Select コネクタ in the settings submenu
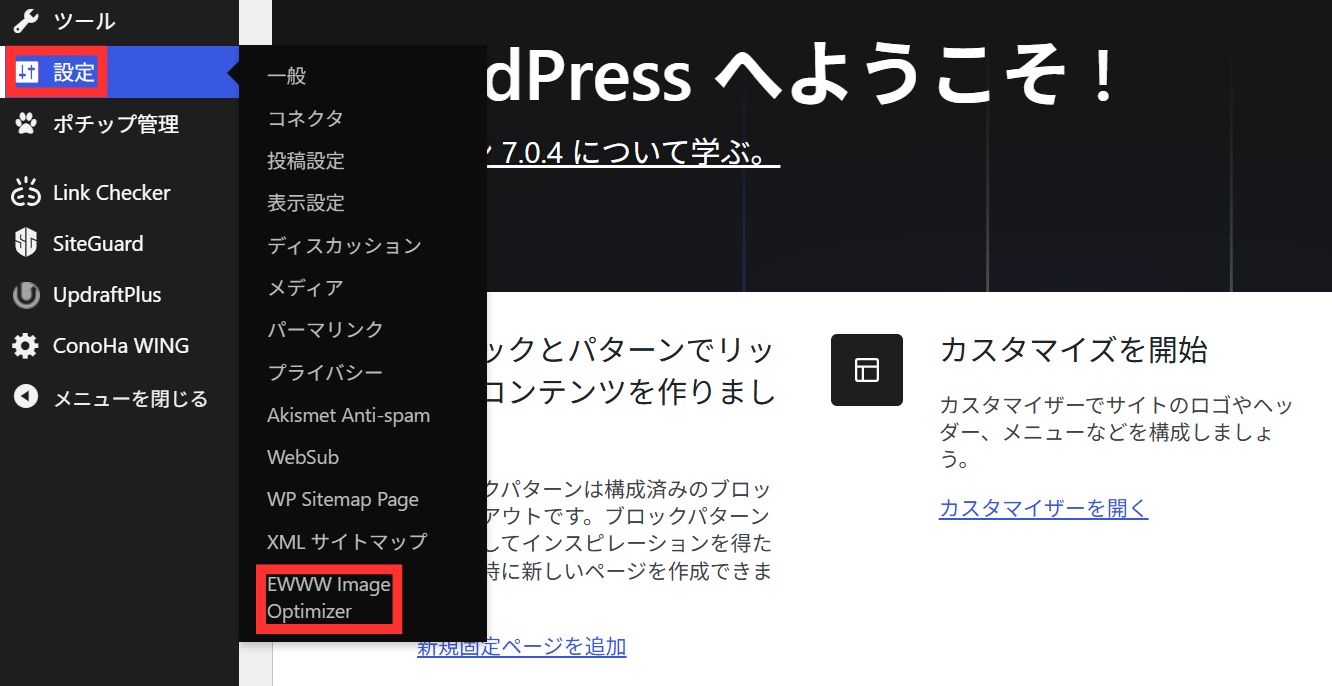 305,118
